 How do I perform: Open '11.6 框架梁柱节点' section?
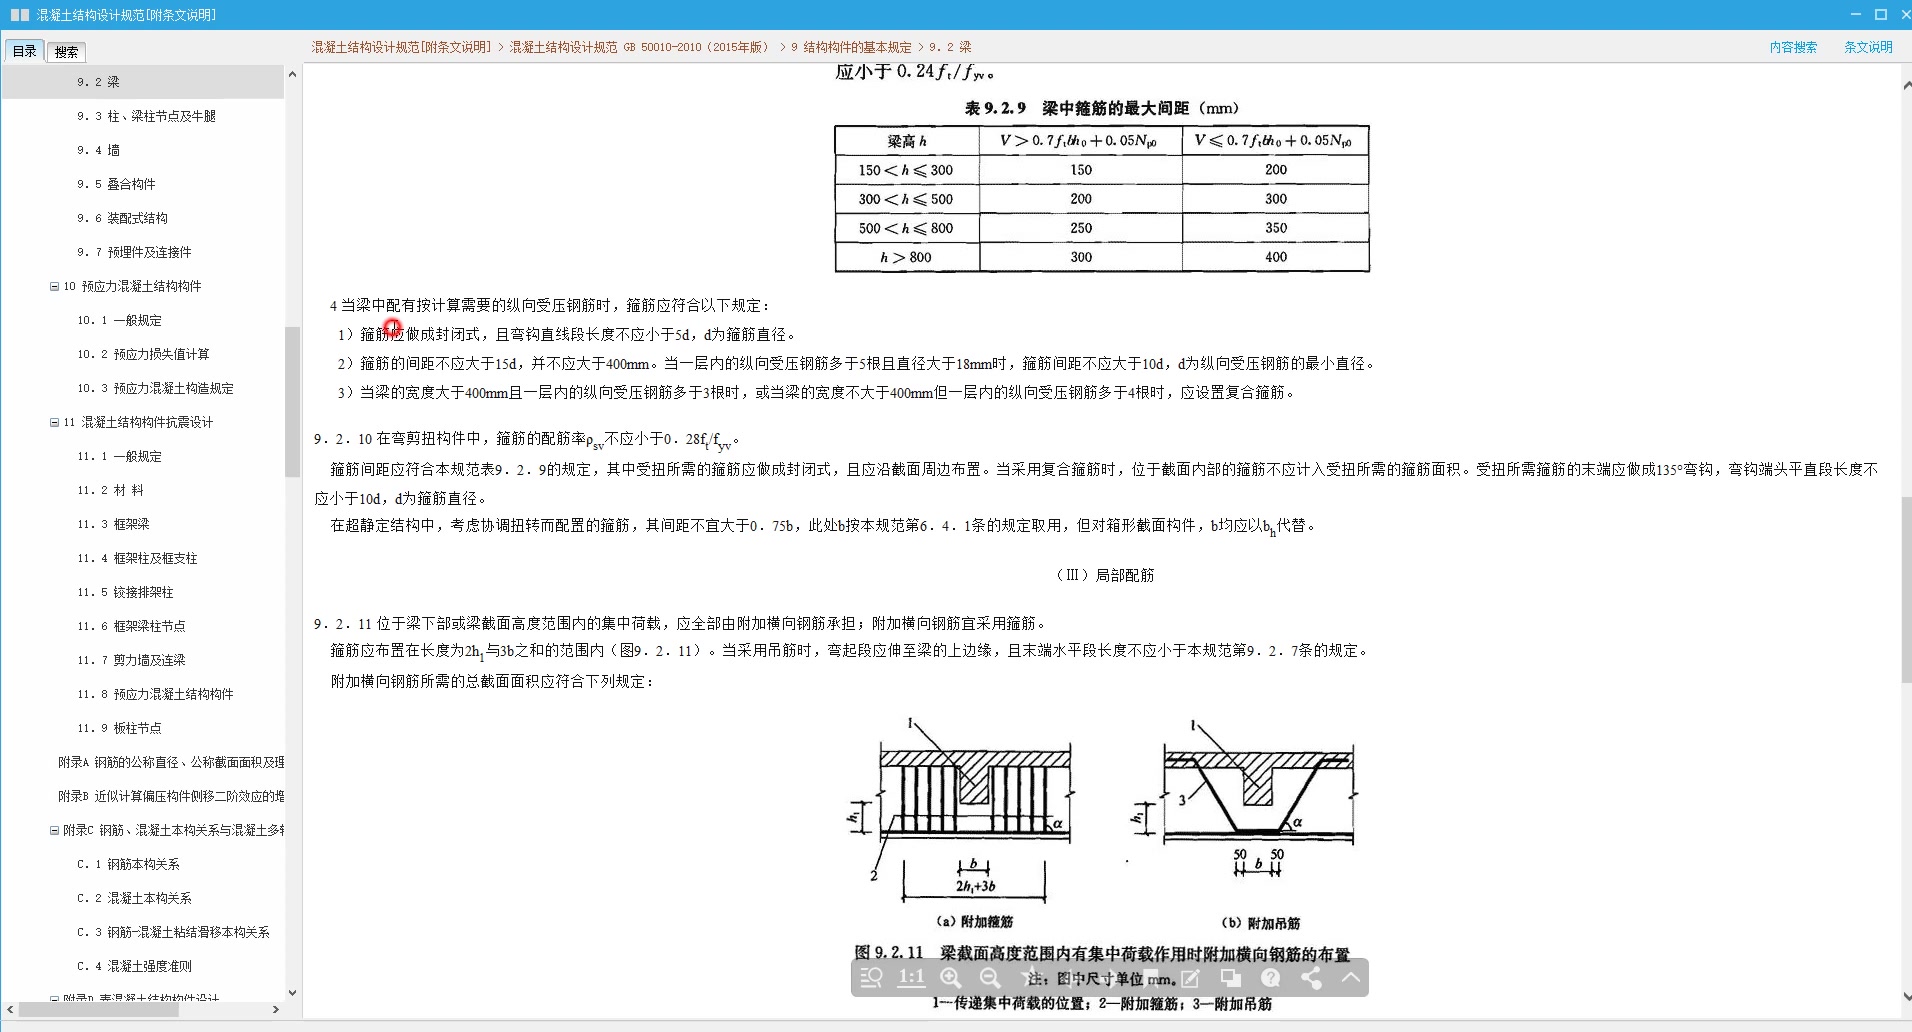[131, 626]
